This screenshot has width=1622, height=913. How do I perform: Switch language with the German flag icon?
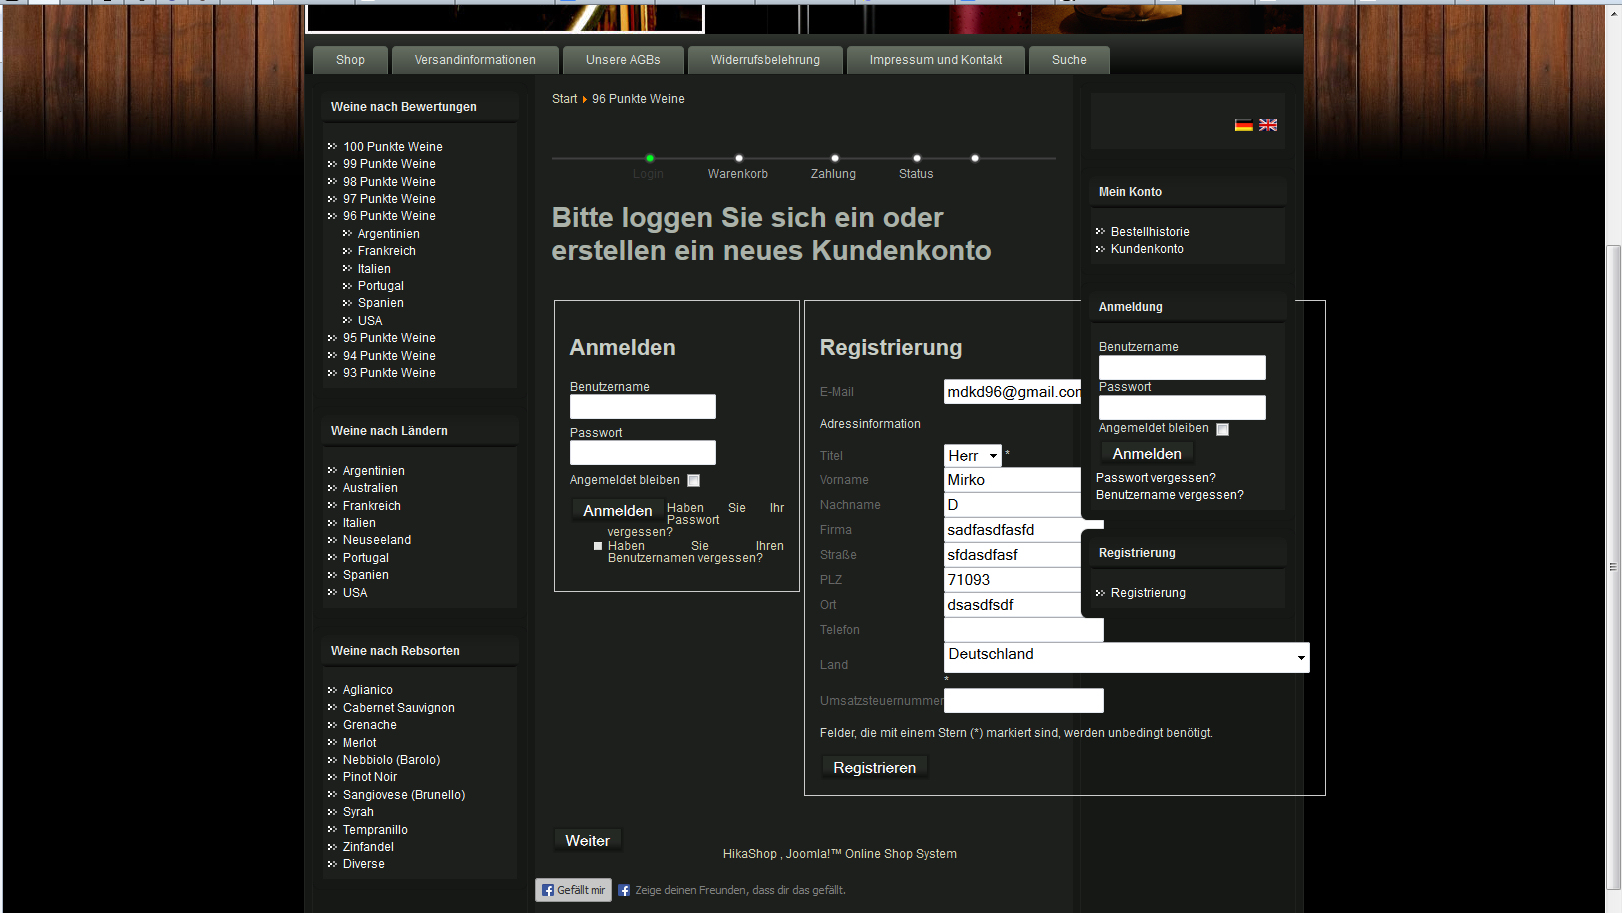point(1243,125)
